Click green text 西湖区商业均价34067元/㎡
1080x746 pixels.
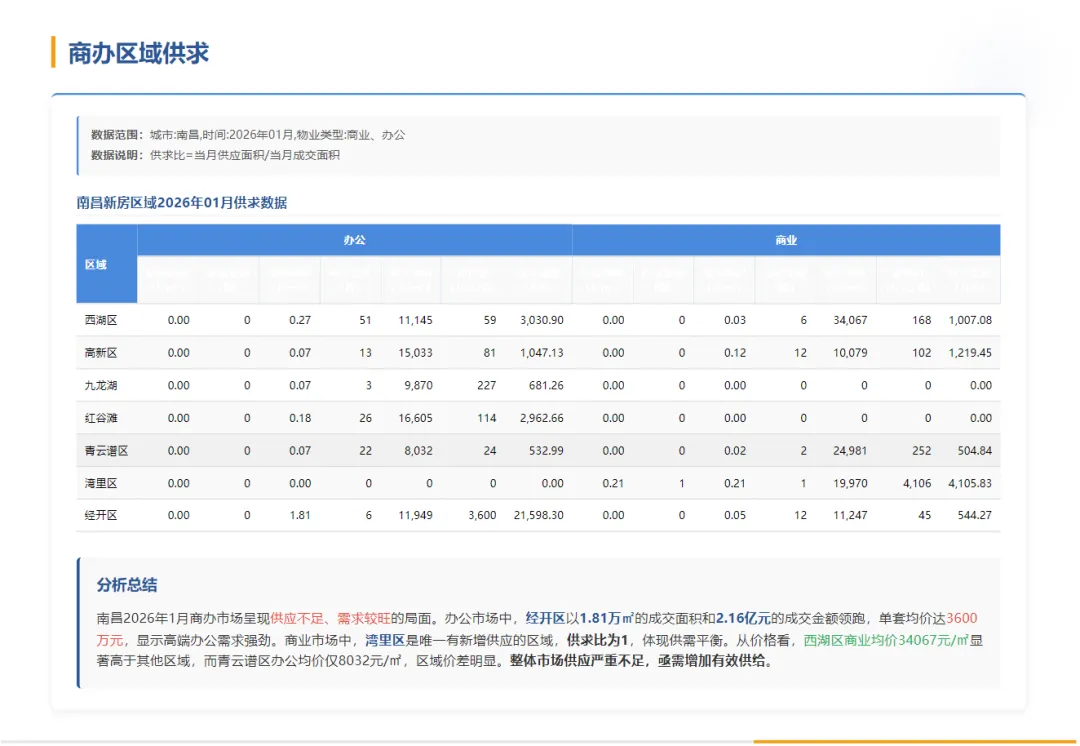pos(886,640)
